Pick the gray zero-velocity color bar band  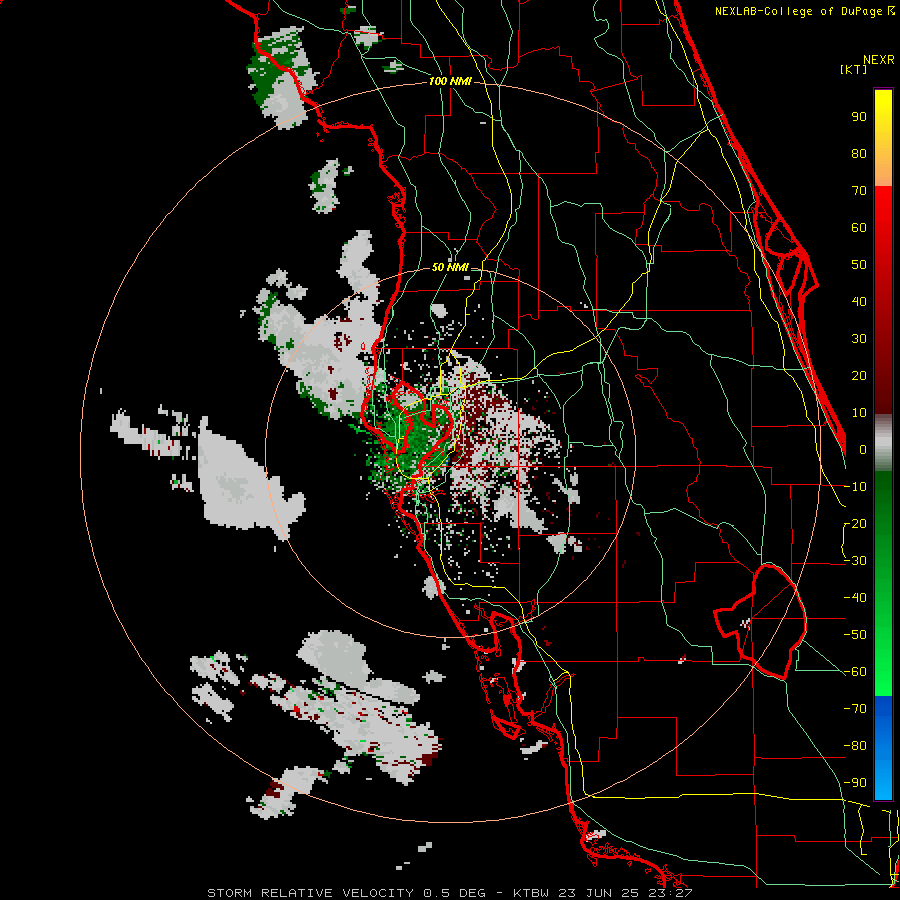pos(883,443)
